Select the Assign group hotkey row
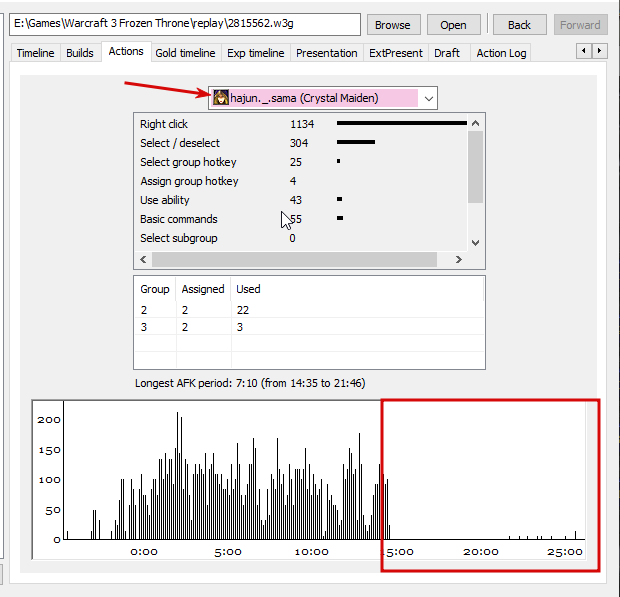 (301, 181)
